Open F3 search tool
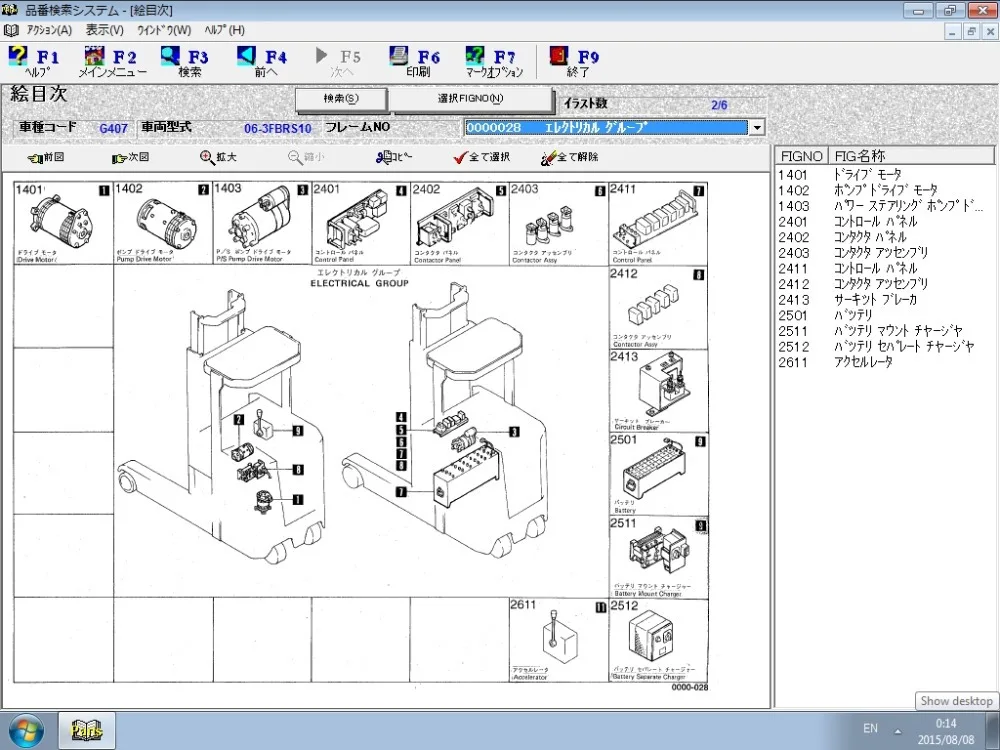 click(x=186, y=61)
